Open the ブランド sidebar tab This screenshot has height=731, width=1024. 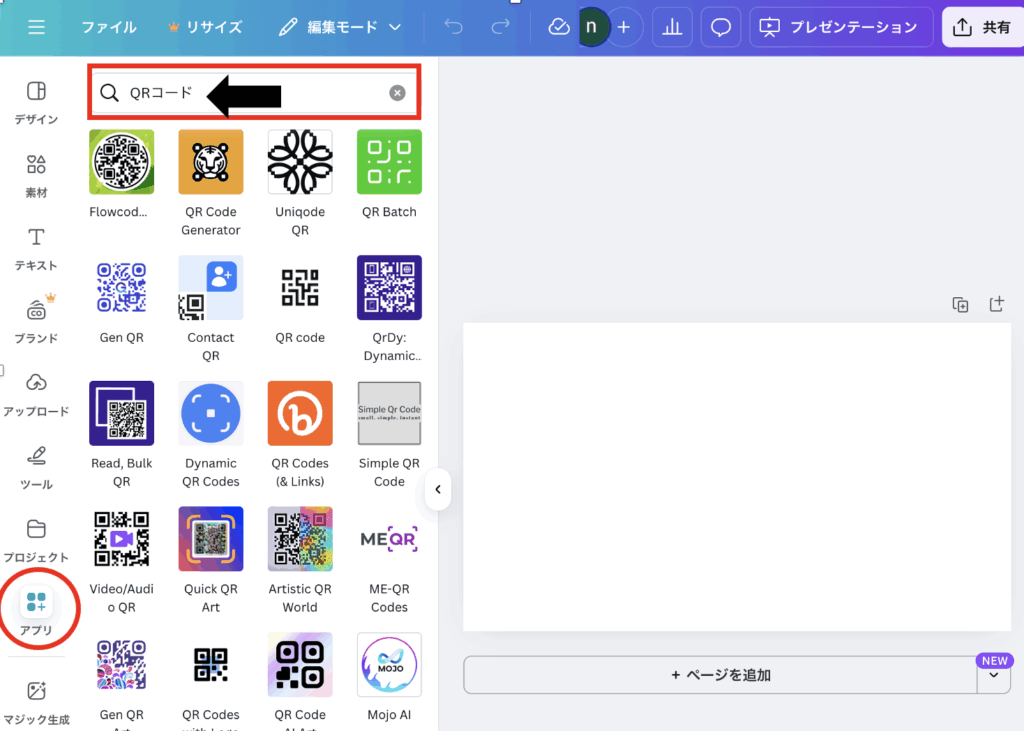tap(37, 321)
